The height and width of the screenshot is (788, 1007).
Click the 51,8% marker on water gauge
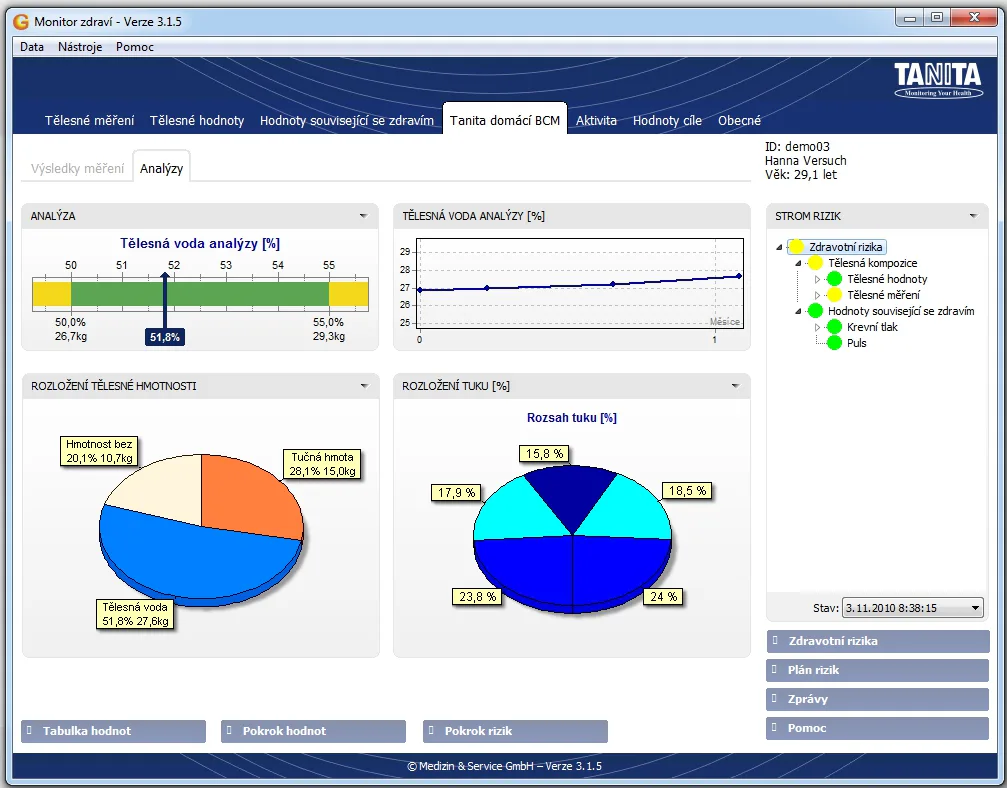coord(165,338)
